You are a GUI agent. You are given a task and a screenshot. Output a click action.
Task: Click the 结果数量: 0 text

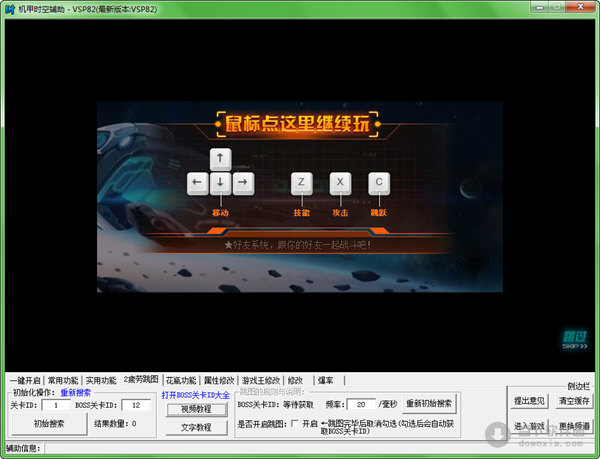pos(115,424)
